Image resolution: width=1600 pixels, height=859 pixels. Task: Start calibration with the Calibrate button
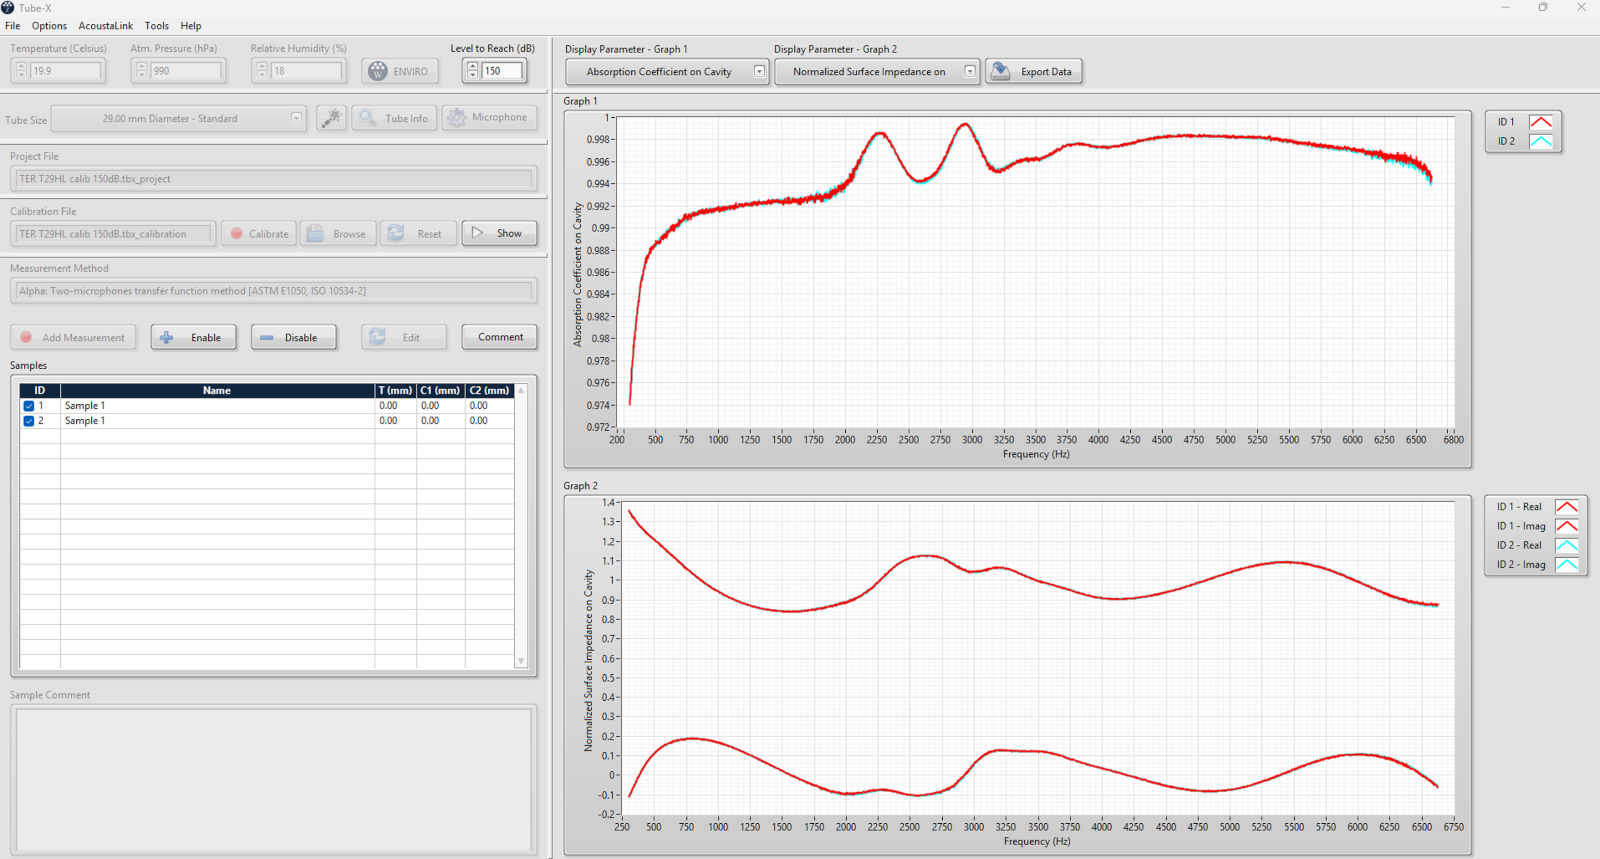[x=259, y=233]
